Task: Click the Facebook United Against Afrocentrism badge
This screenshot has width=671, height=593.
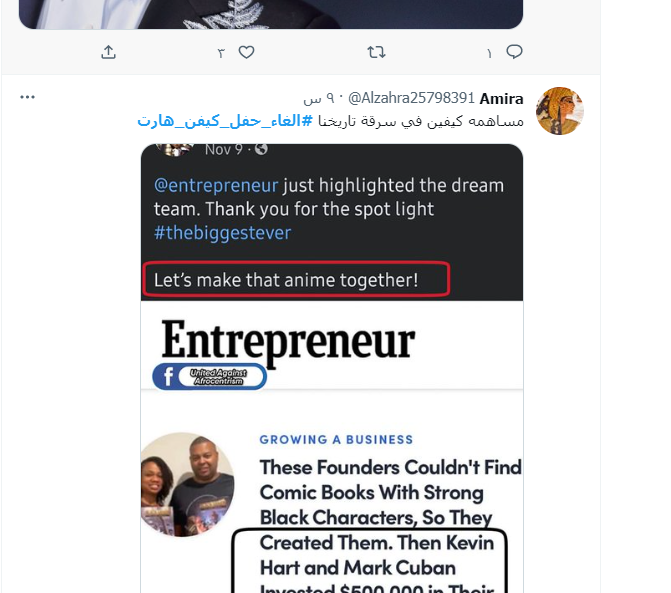Action: 210,376
